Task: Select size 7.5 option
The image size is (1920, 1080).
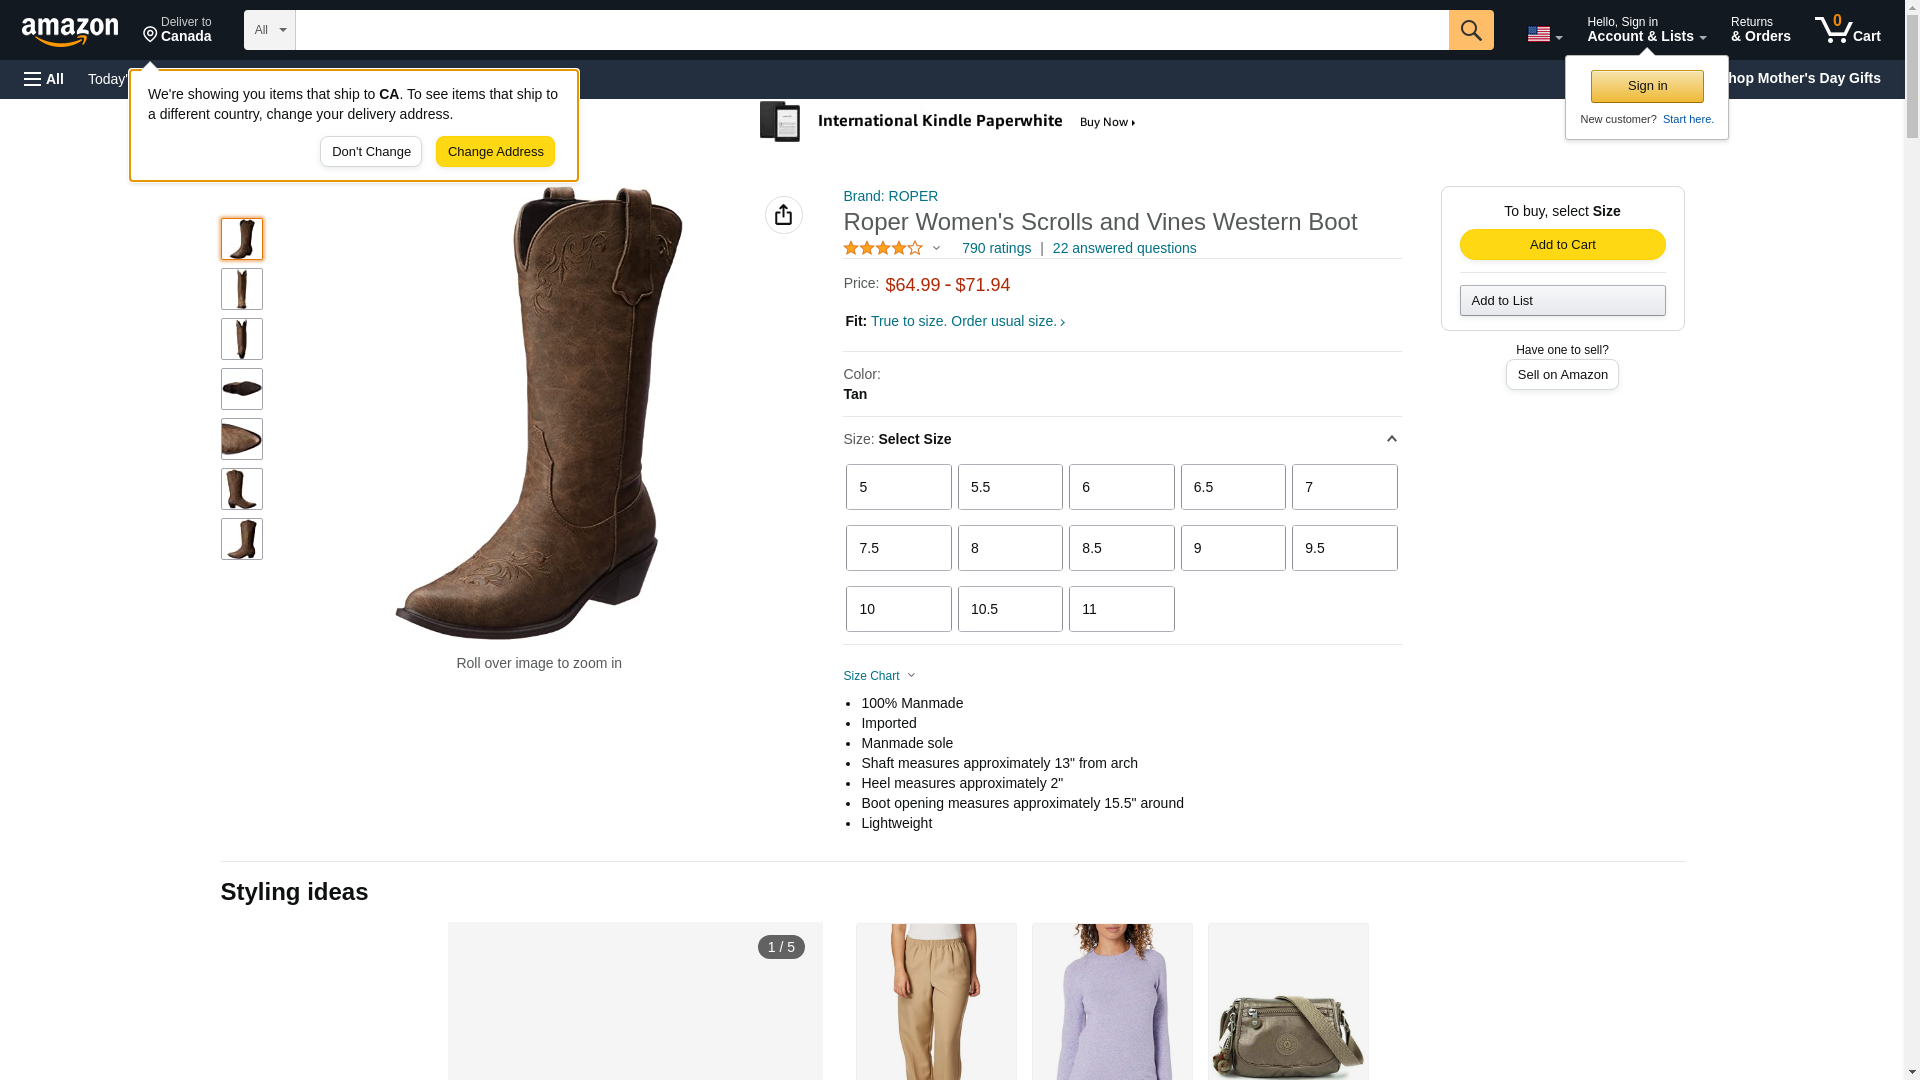Action: [x=898, y=548]
